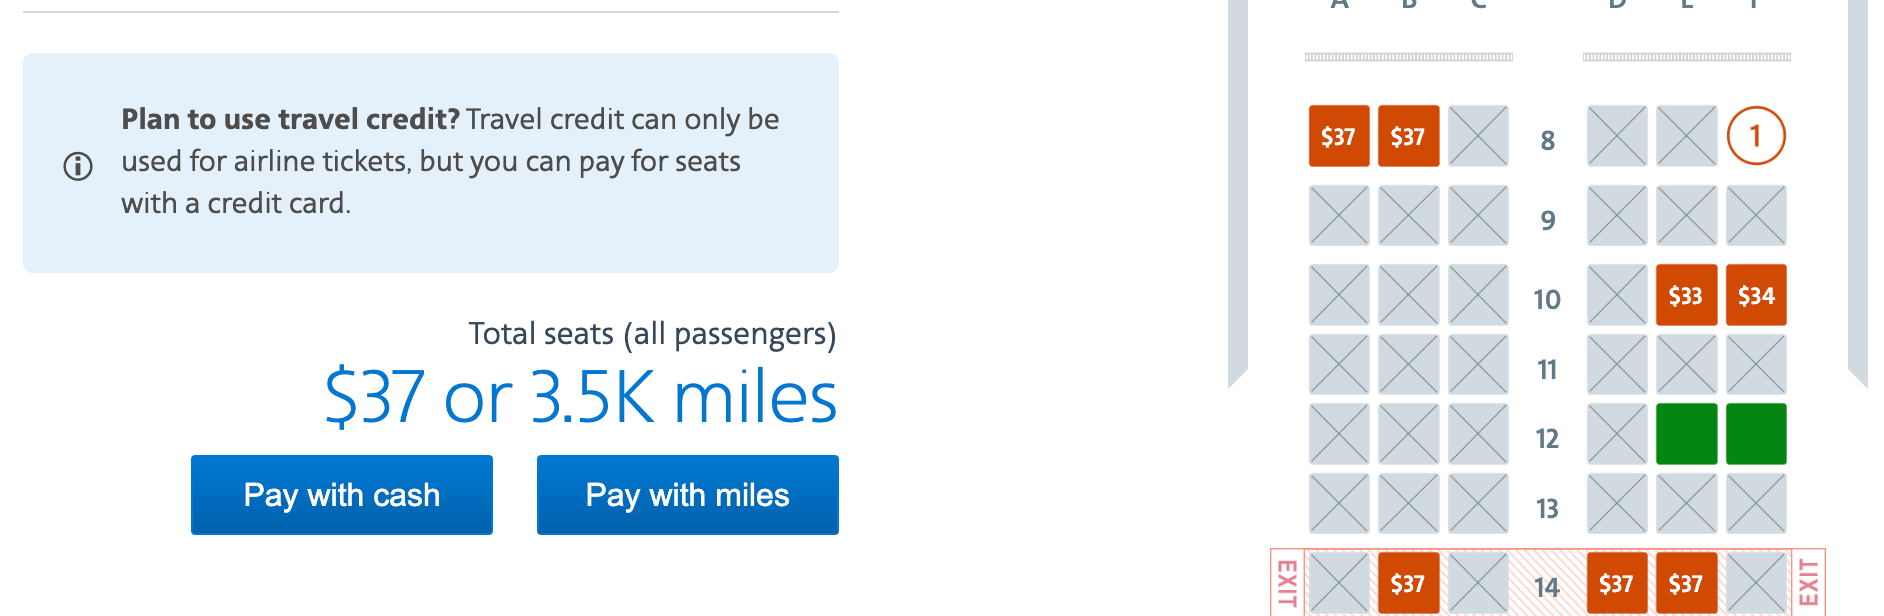The width and height of the screenshot is (1884, 616).
Task: Click the unavailable seat 11F icon
Action: (1756, 368)
